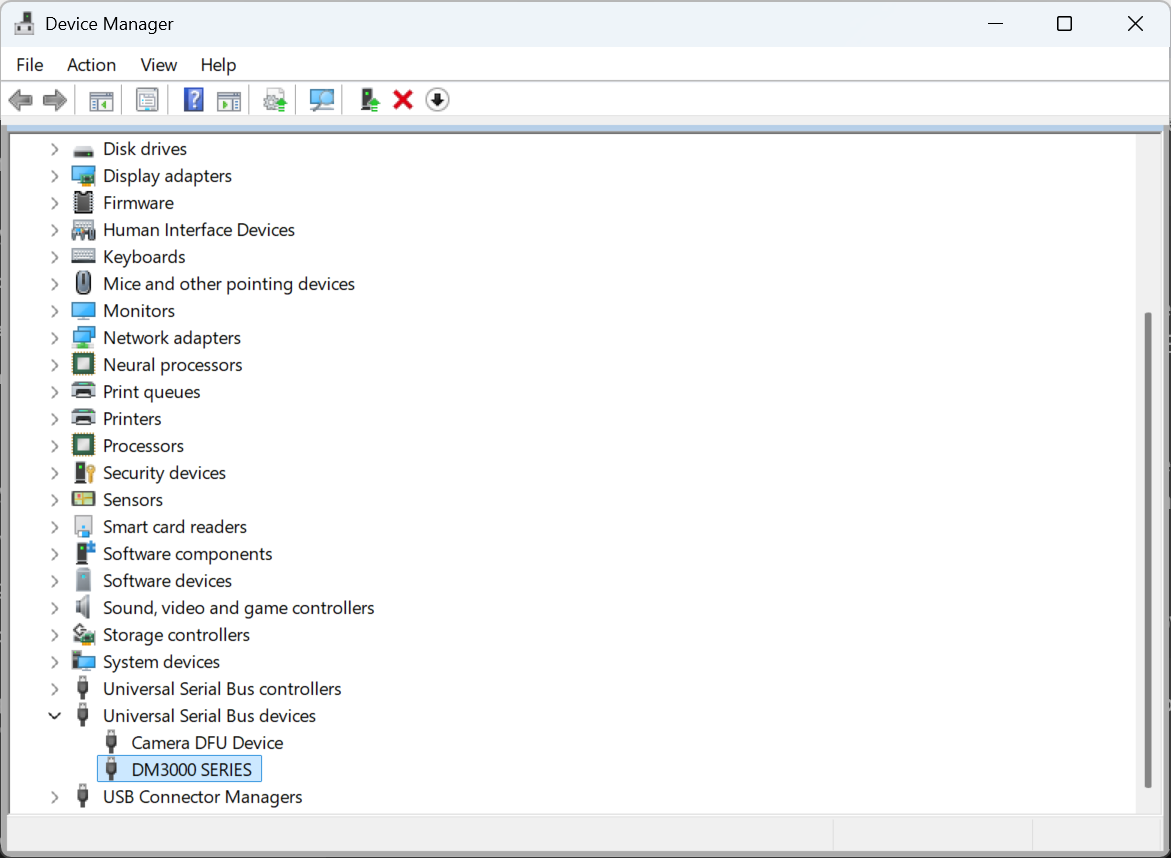This screenshot has width=1171, height=858.
Task: Open the File menu
Action: point(30,65)
